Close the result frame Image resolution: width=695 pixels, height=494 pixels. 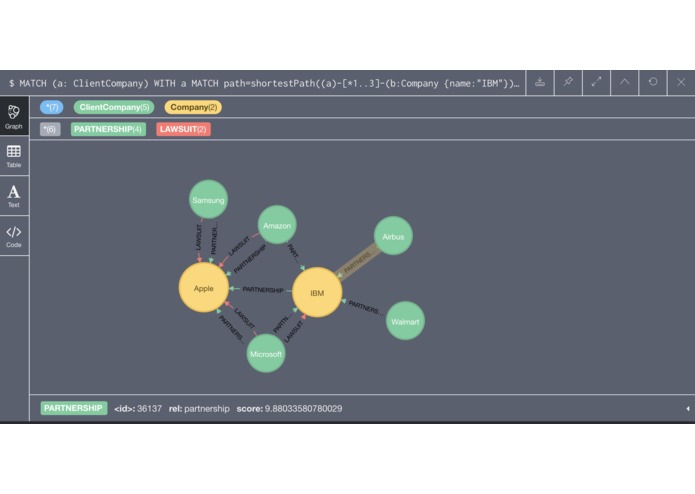point(681,82)
